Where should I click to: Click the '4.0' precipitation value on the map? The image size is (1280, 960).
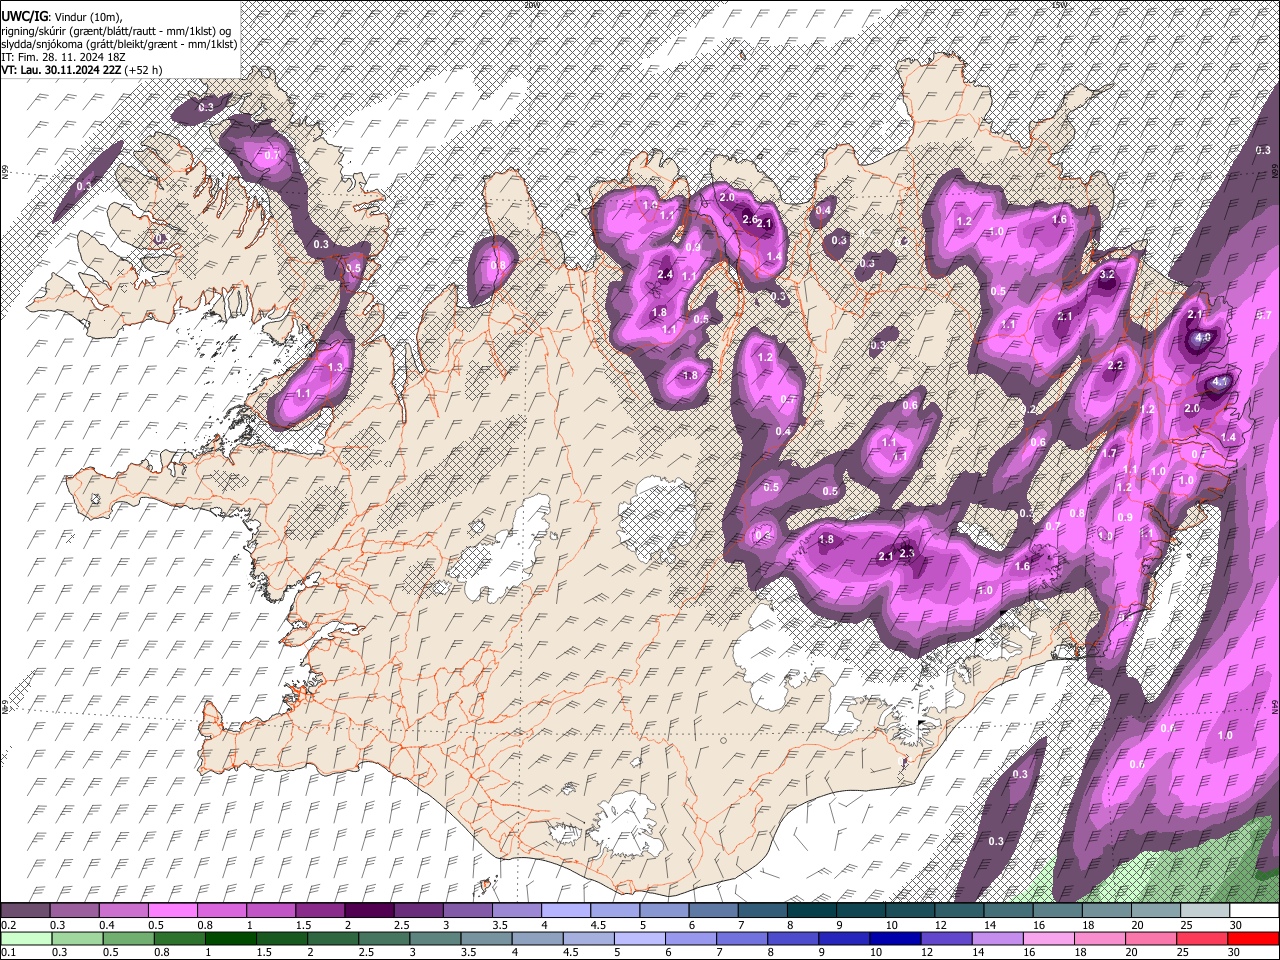pos(1204,338)
